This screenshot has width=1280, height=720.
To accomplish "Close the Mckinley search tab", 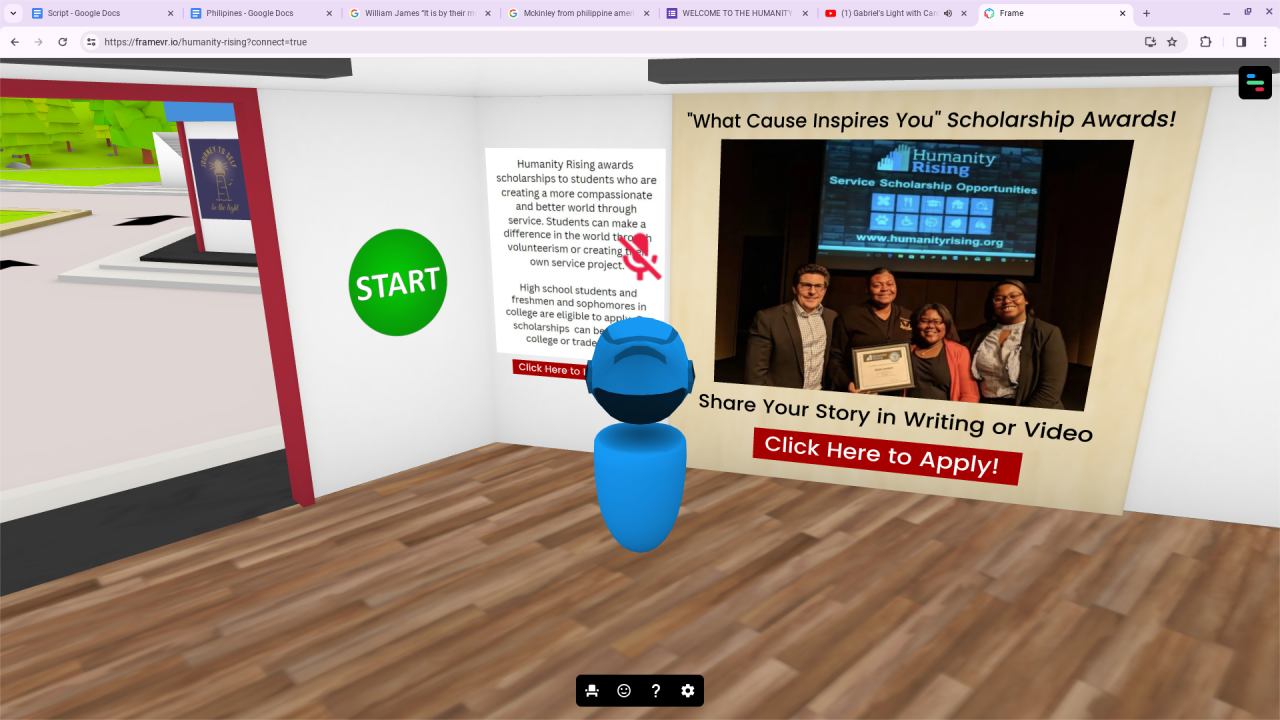I will pos(646,13).
